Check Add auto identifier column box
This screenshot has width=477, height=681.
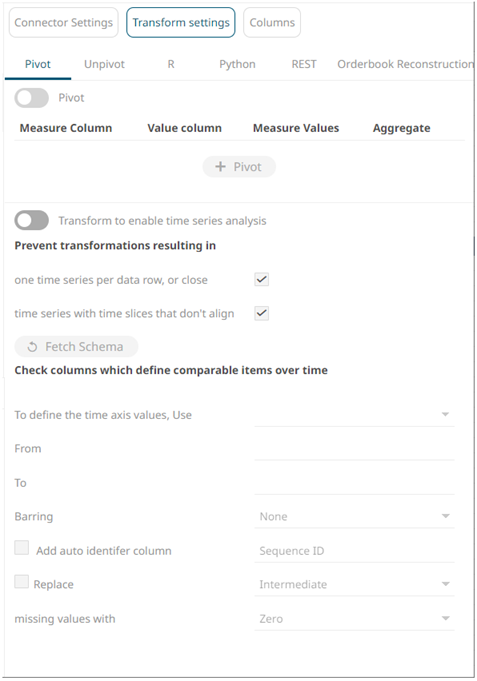(22, 548)
